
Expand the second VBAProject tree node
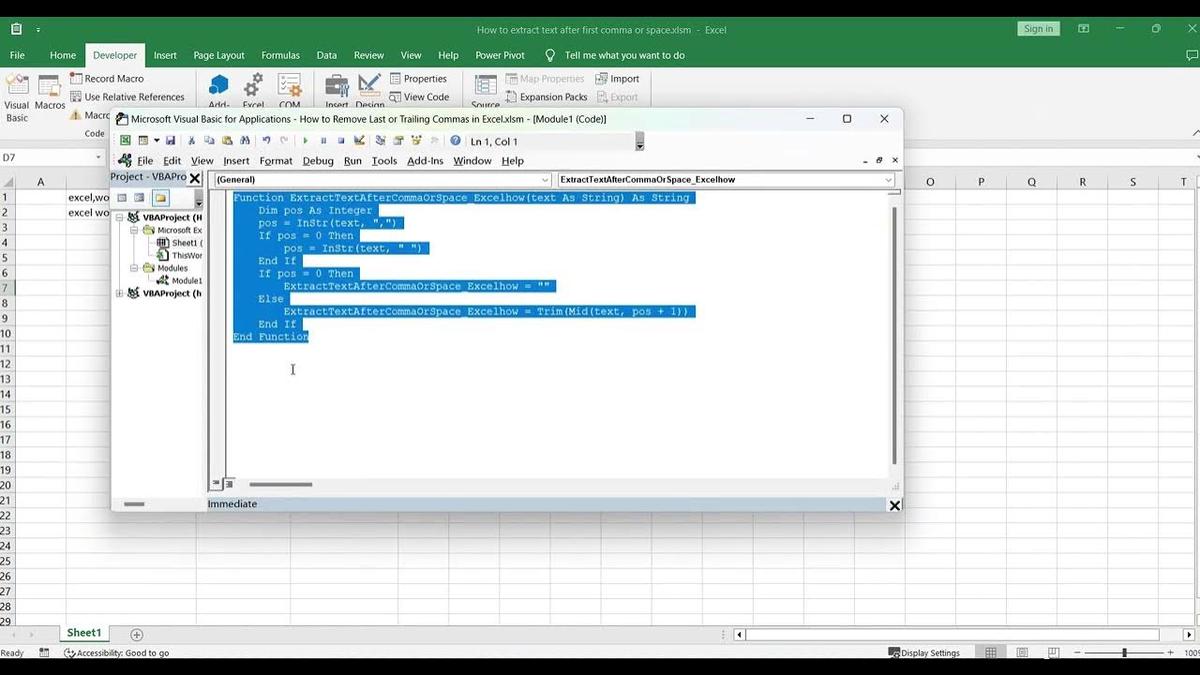point(120,292)
